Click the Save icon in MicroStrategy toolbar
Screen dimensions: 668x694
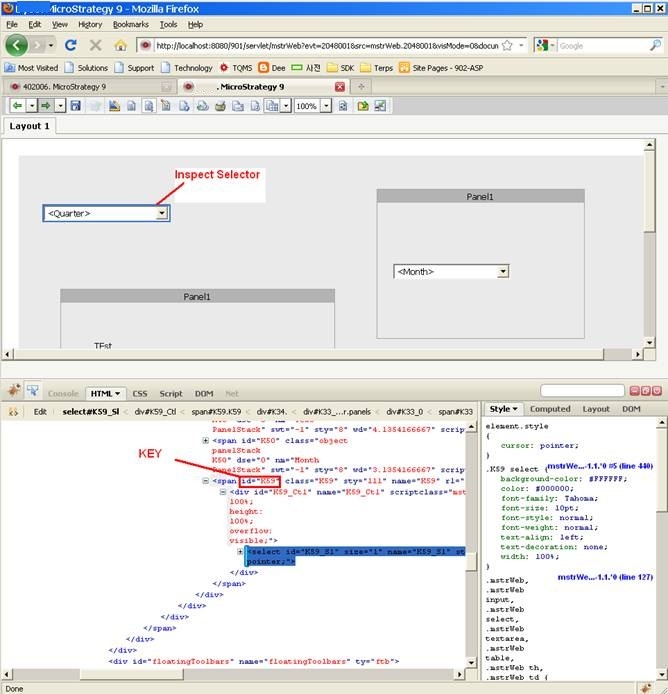[x=75, y=105]
